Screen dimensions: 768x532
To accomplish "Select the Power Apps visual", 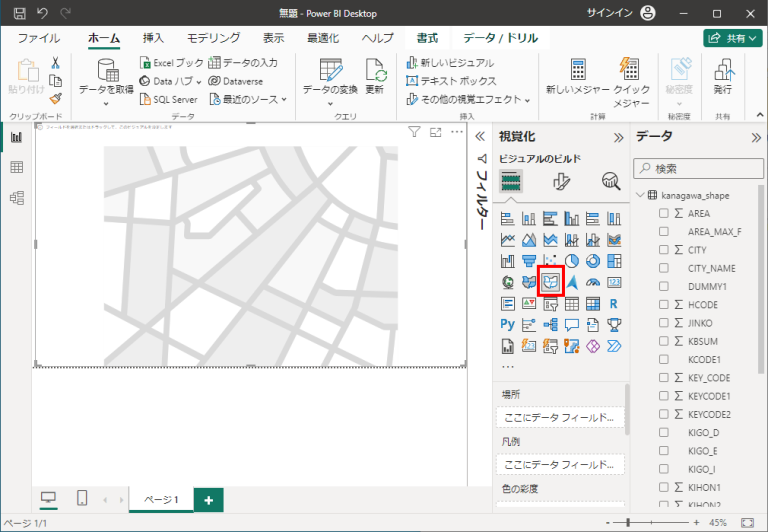I will click(593, 346).
